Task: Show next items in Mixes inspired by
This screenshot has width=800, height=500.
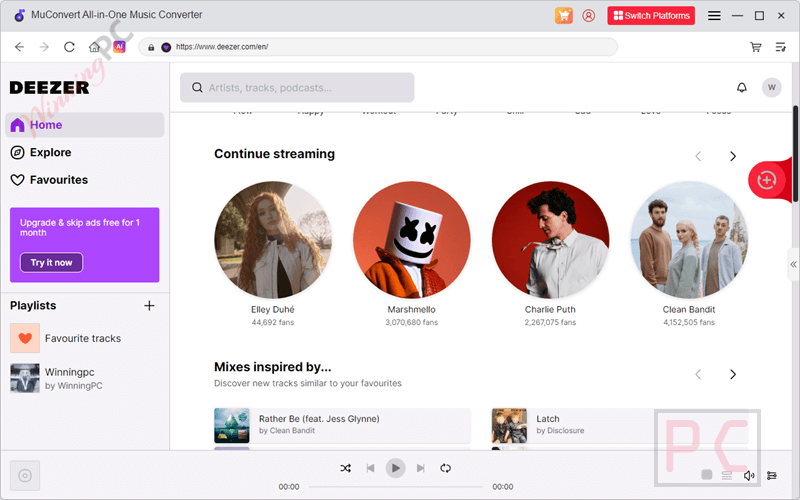Action: (x=733, y=374)
